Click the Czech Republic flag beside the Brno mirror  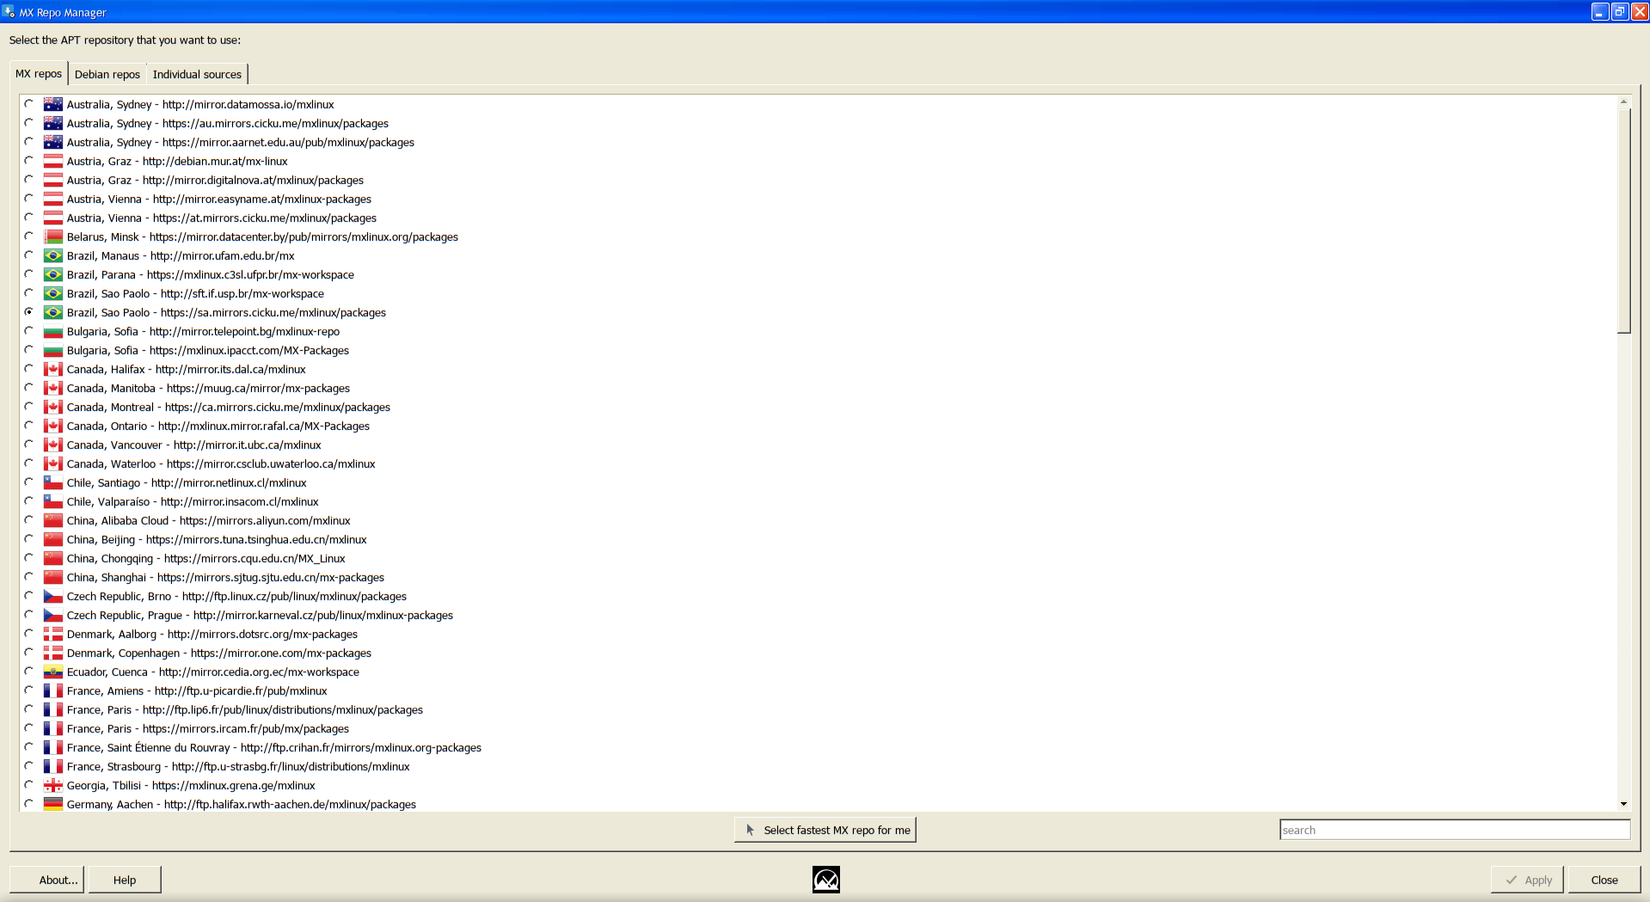[53, 596]
